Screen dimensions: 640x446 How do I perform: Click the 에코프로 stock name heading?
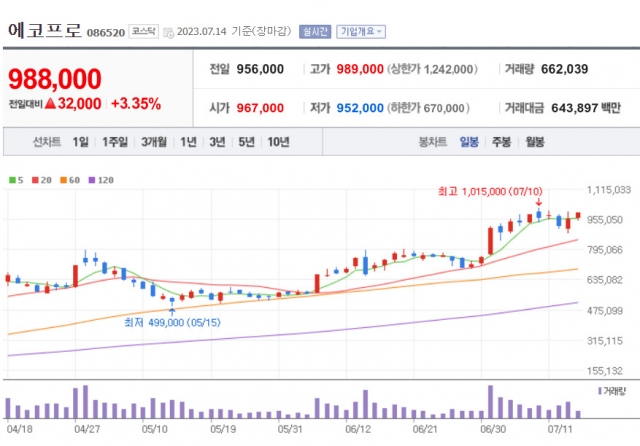point(45,31)
